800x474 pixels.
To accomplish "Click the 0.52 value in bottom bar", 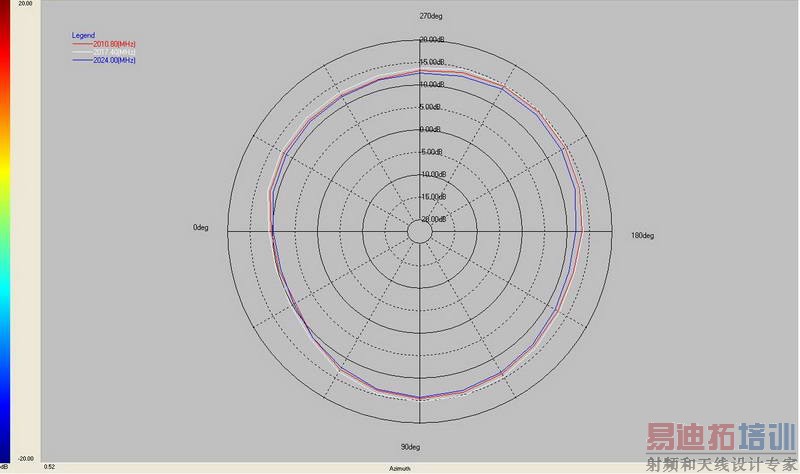I will (x=49, y=466).
